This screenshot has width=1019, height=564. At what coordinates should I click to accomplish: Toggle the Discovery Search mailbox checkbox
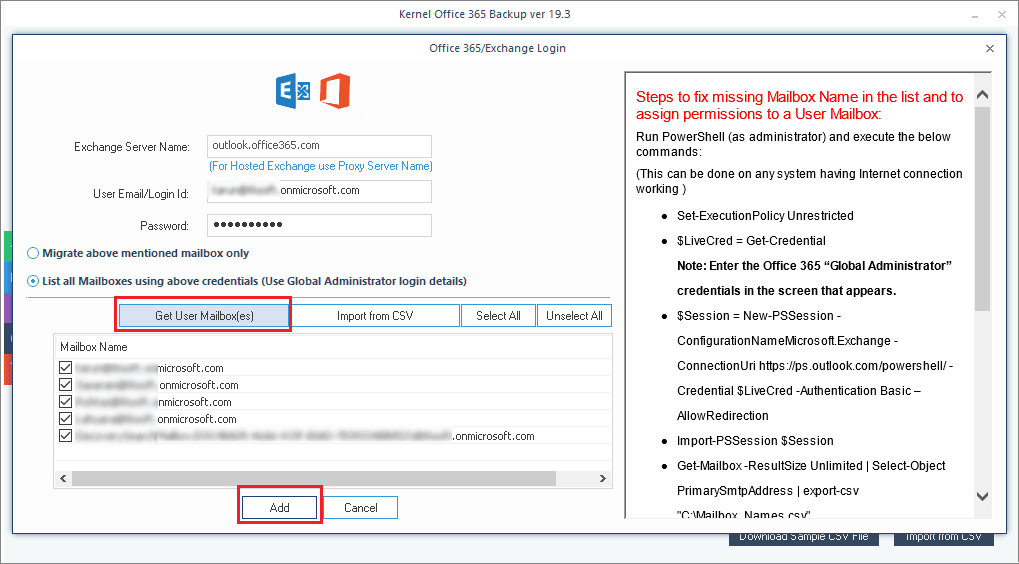point(65,435)
